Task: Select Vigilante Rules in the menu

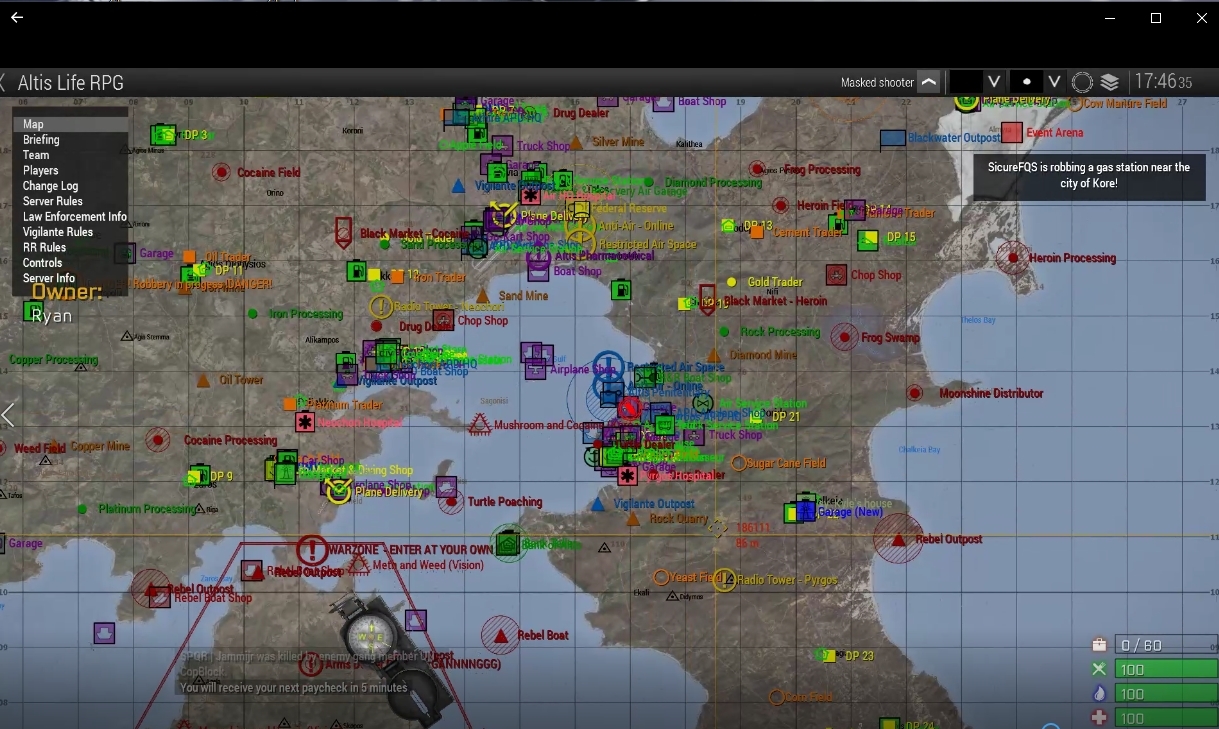Action: coord(70,232)
